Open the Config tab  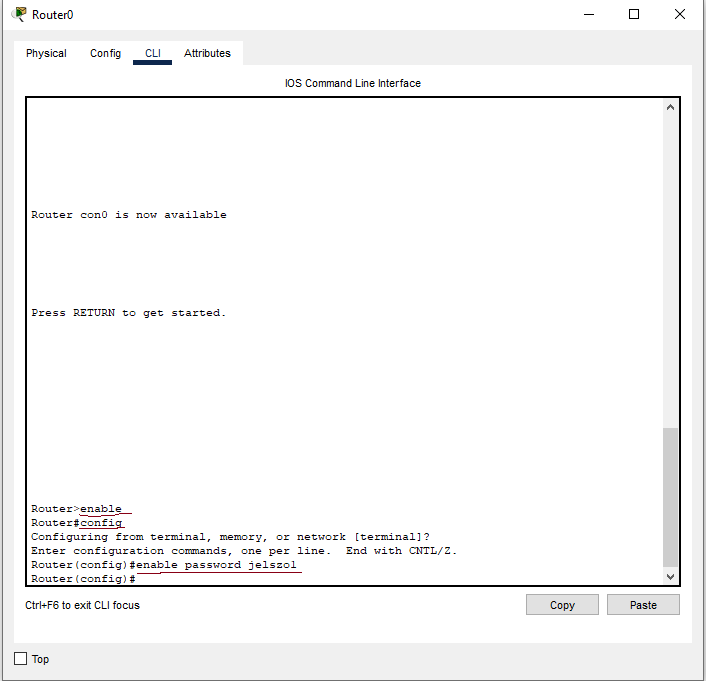pos(105,53)
